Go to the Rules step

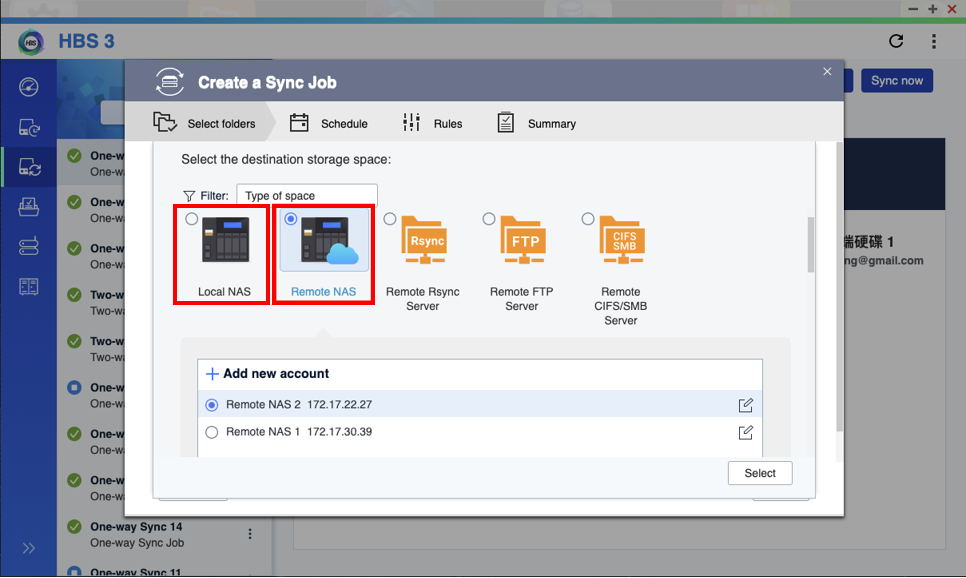pos(432,123)
